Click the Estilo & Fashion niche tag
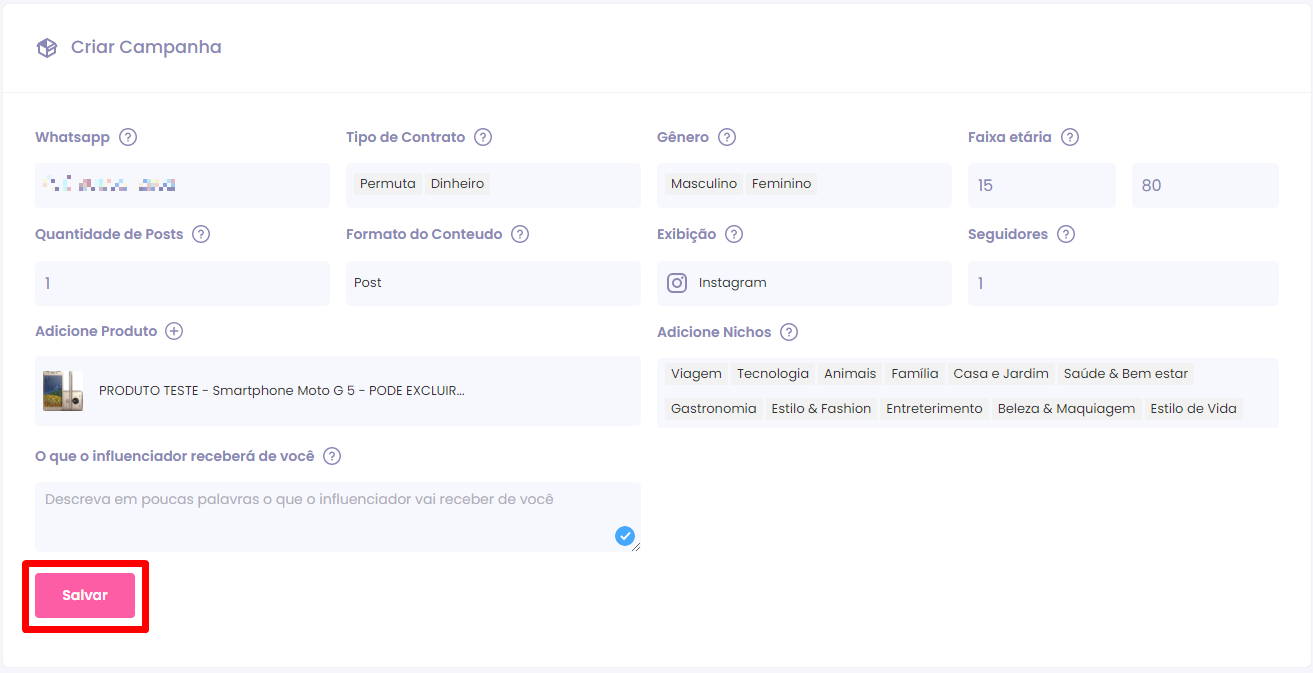1313x673 pixels. tap(821, 409)
